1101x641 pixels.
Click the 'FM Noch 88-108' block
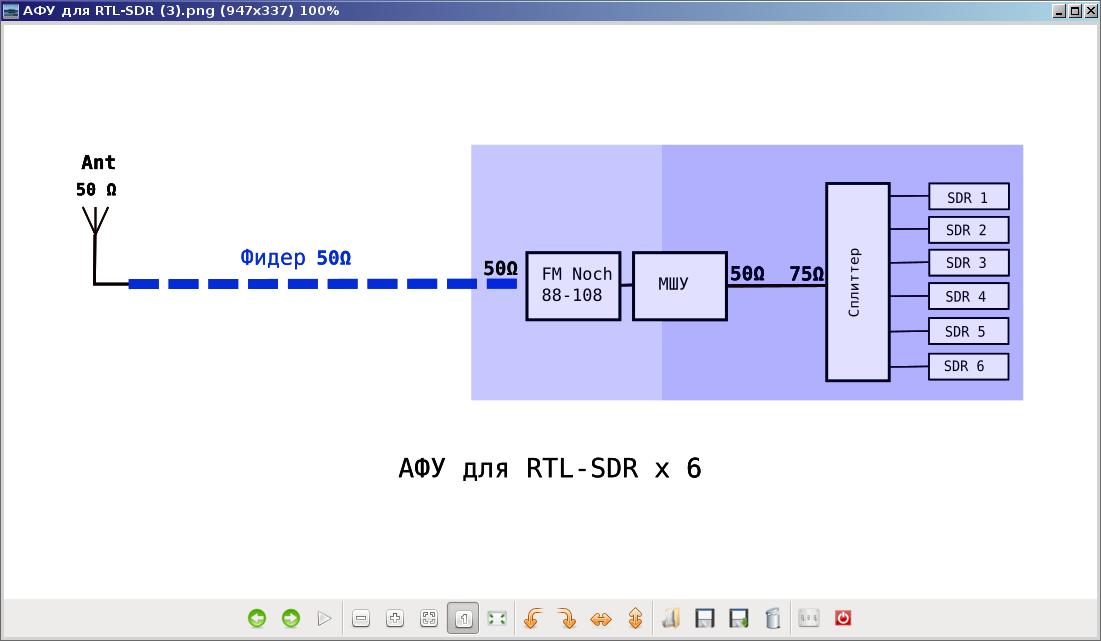pos(573,286)
